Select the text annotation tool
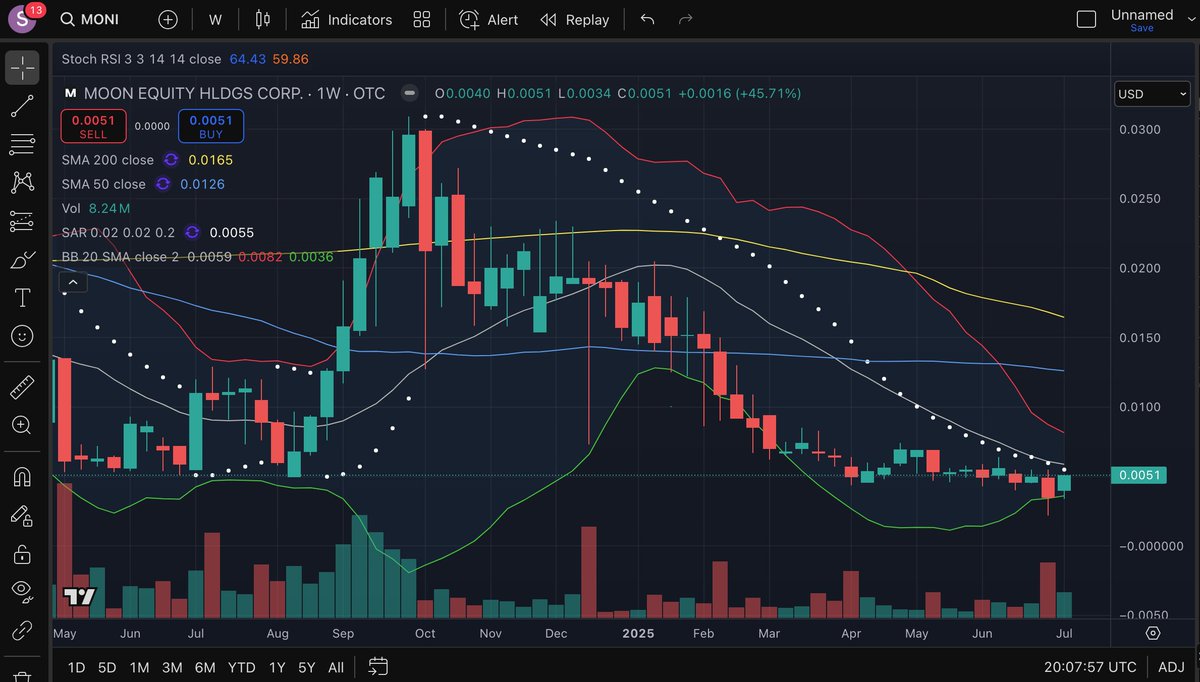 22,298
